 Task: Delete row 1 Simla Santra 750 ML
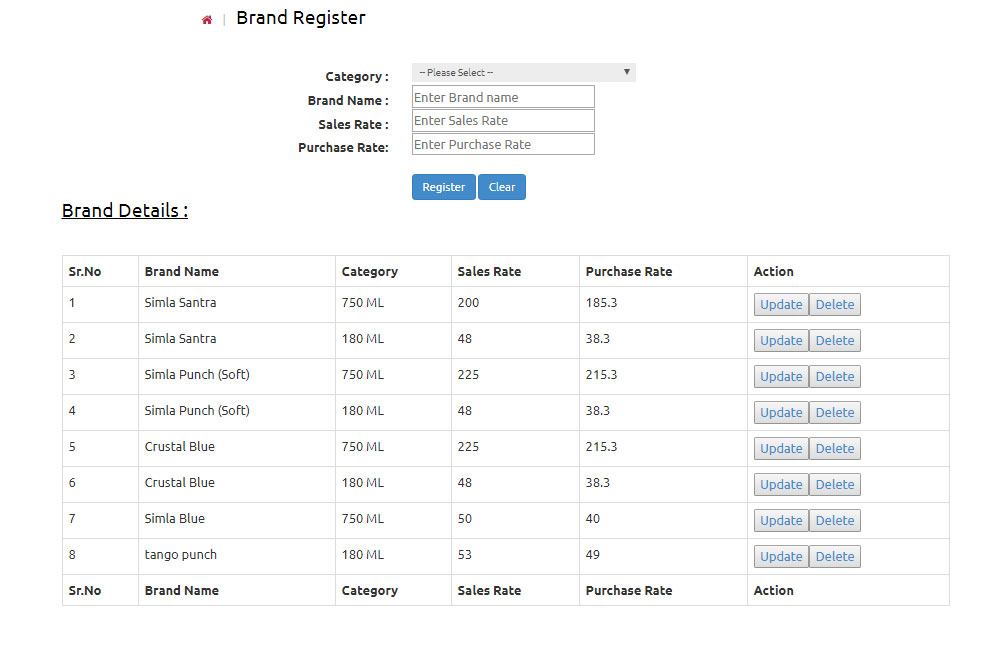(x=834, y=305)
